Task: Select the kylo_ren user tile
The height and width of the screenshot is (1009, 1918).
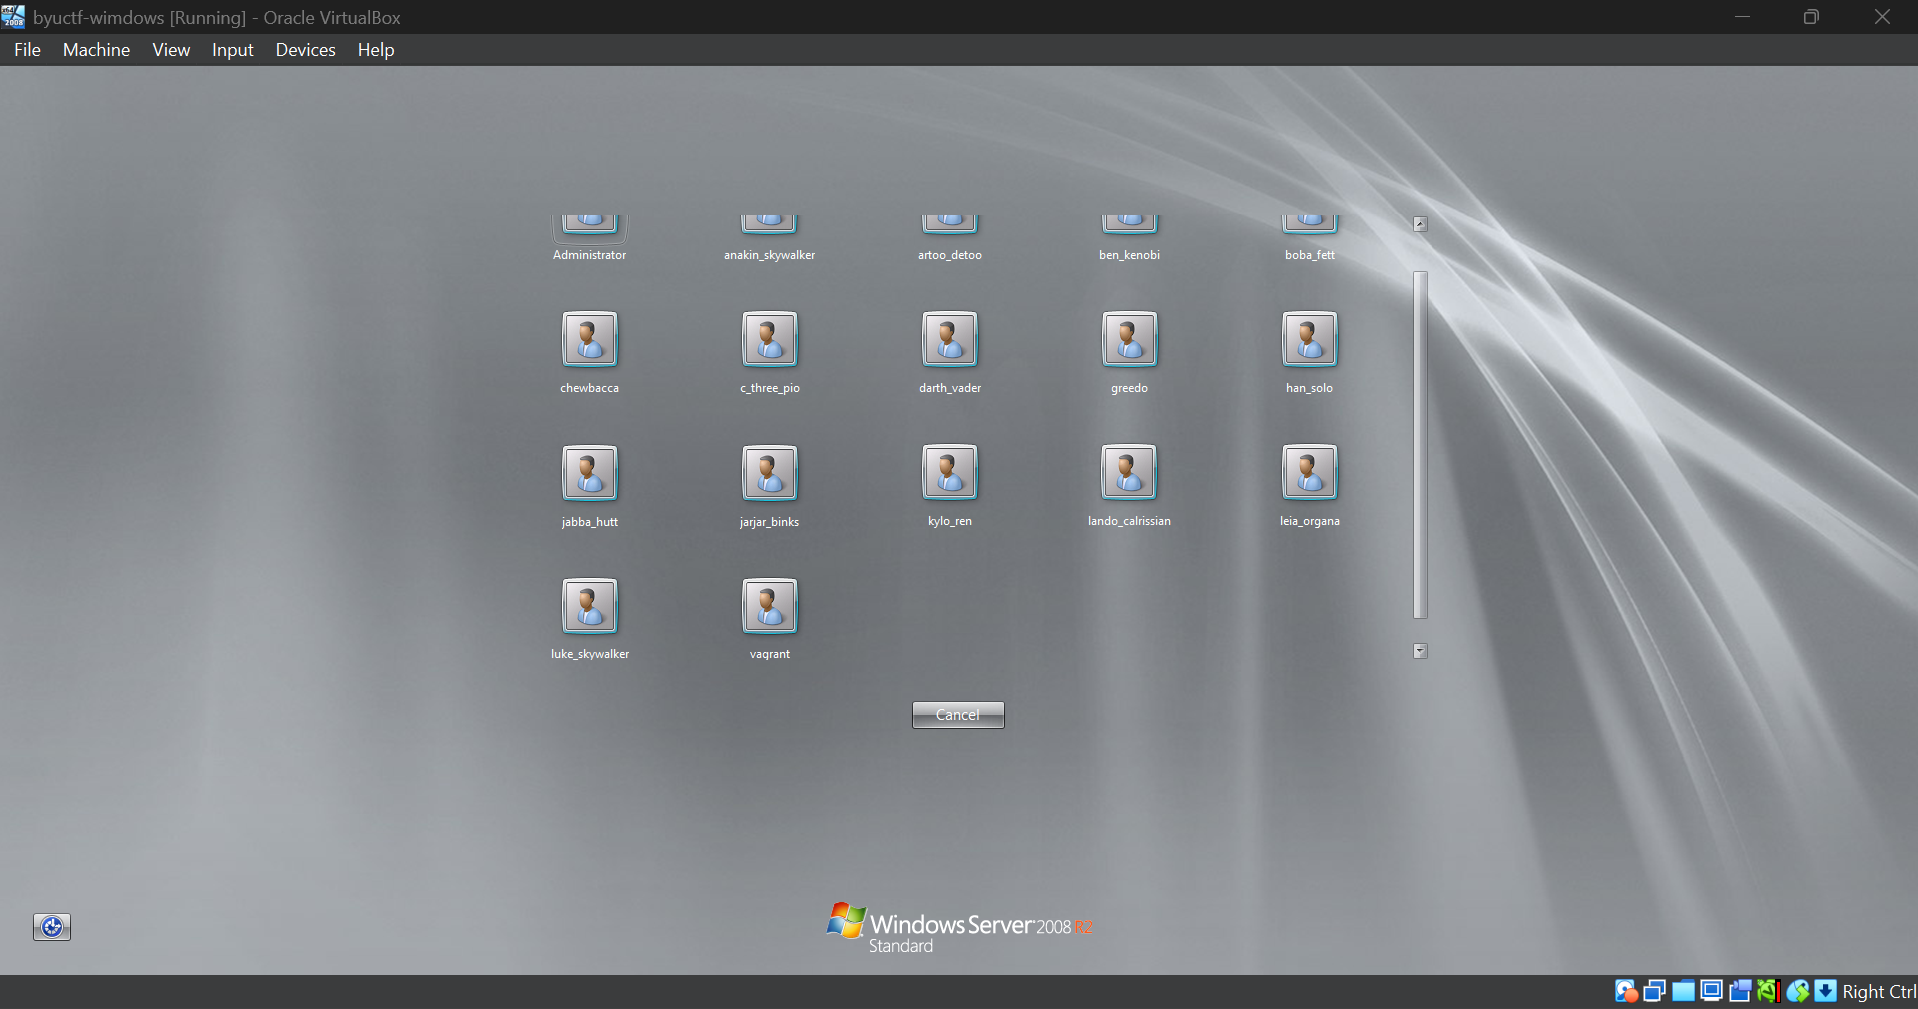Action: point(950,485)
